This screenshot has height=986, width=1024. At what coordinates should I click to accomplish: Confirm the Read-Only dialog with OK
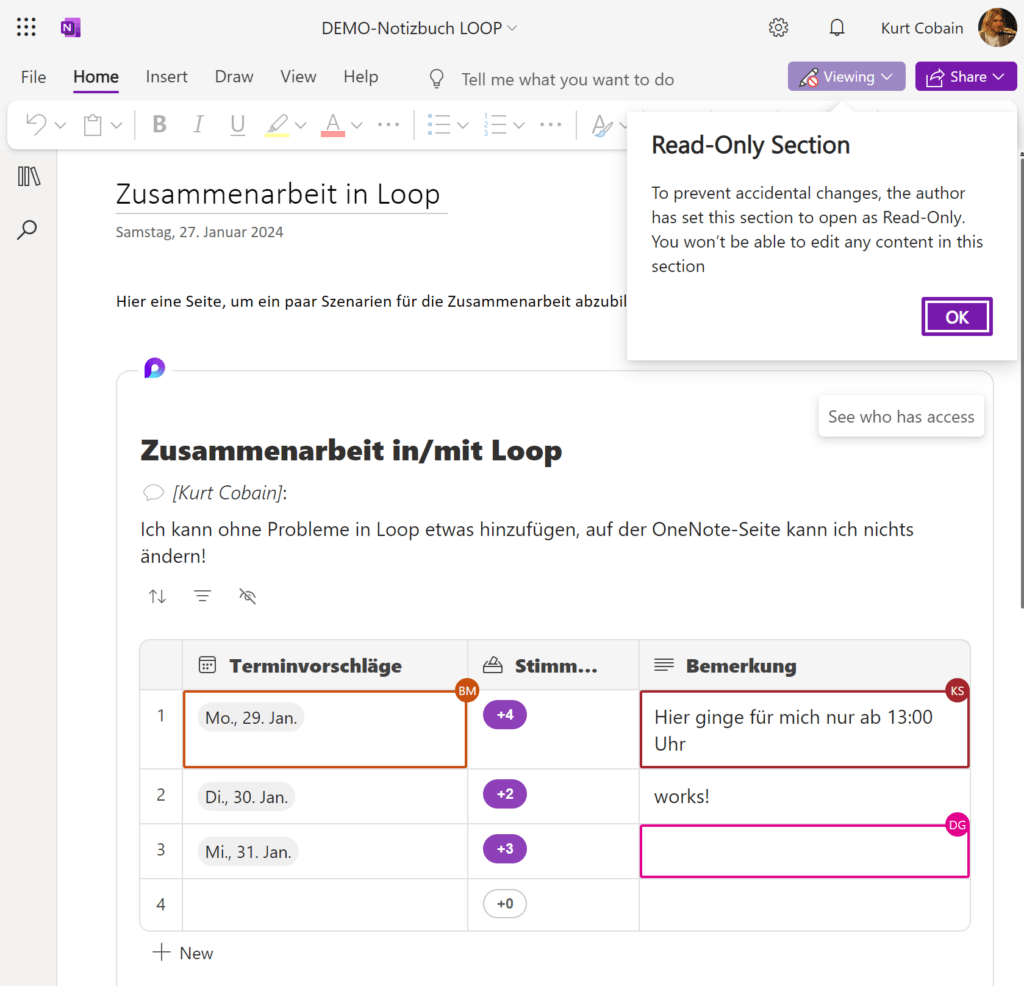(957, 317)
